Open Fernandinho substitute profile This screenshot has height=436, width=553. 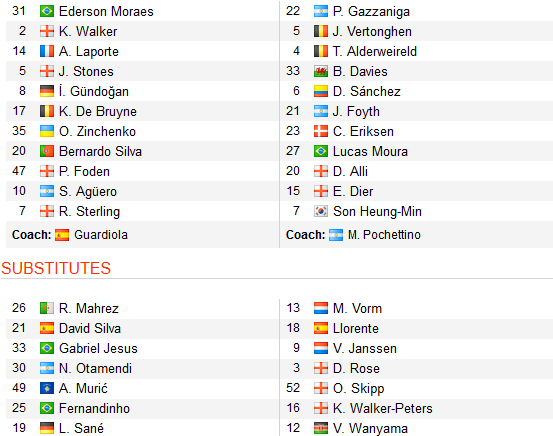pos(94,408)
